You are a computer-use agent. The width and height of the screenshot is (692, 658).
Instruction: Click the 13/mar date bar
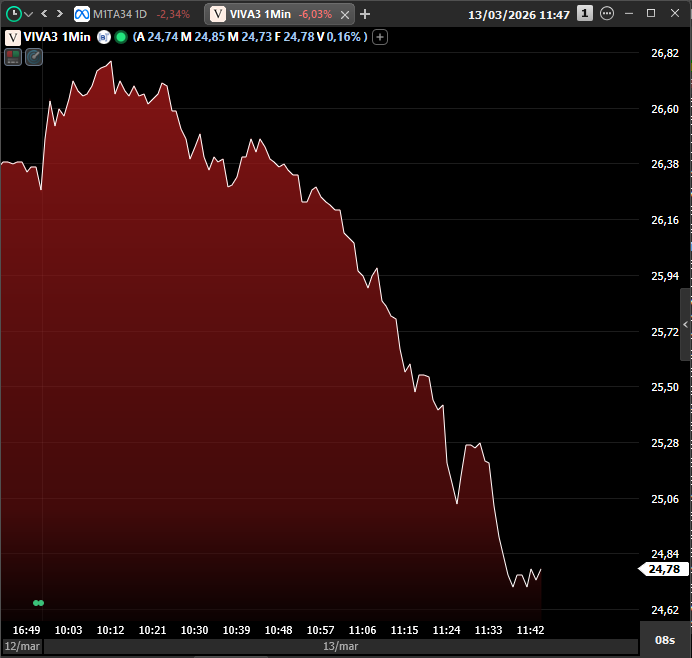coord(341,647)
